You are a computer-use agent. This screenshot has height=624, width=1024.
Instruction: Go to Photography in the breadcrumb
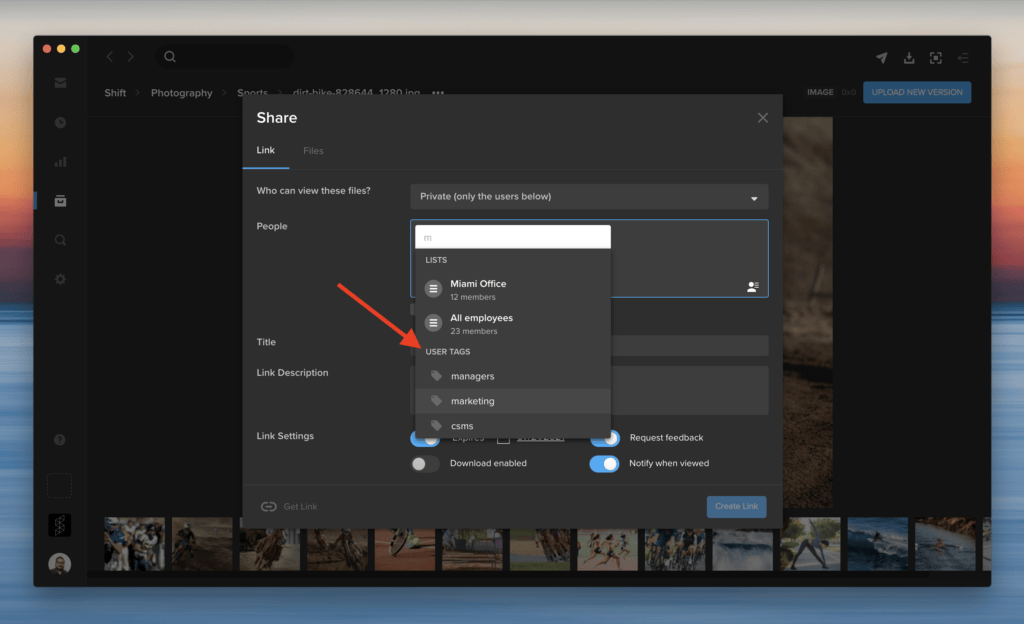pos(182,93)
